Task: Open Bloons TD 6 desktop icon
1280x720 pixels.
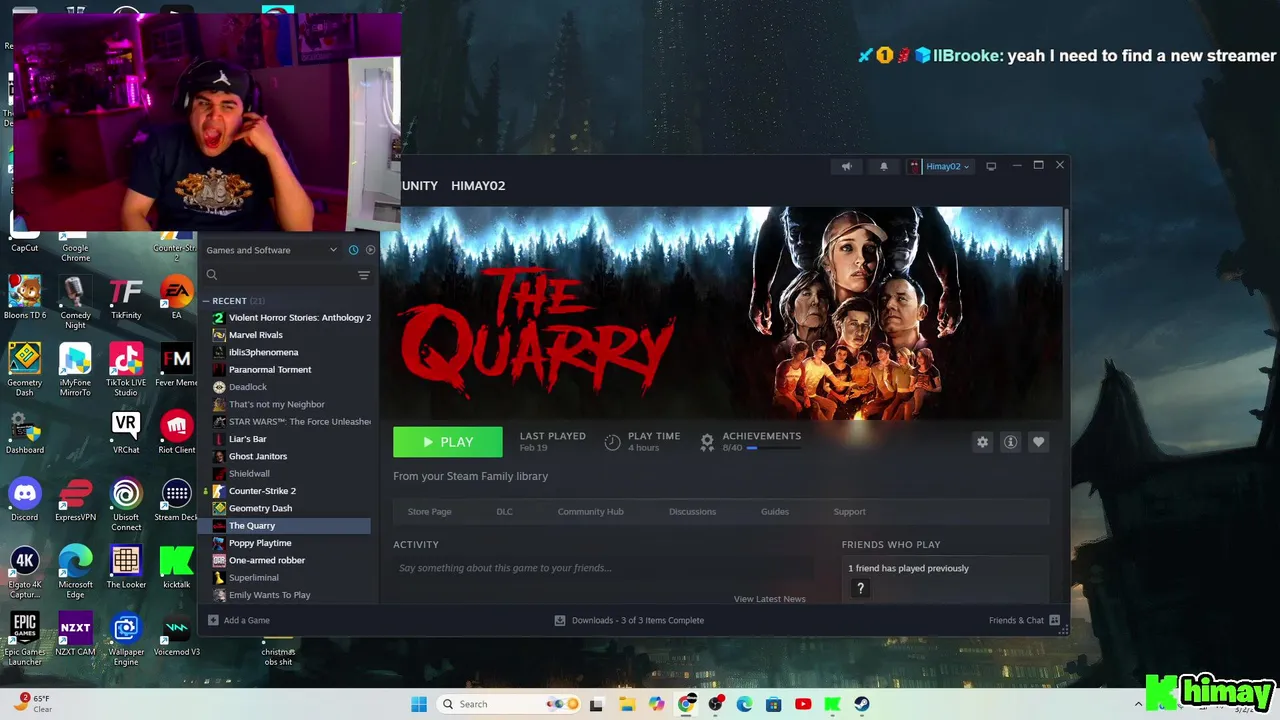Action: 25,297
